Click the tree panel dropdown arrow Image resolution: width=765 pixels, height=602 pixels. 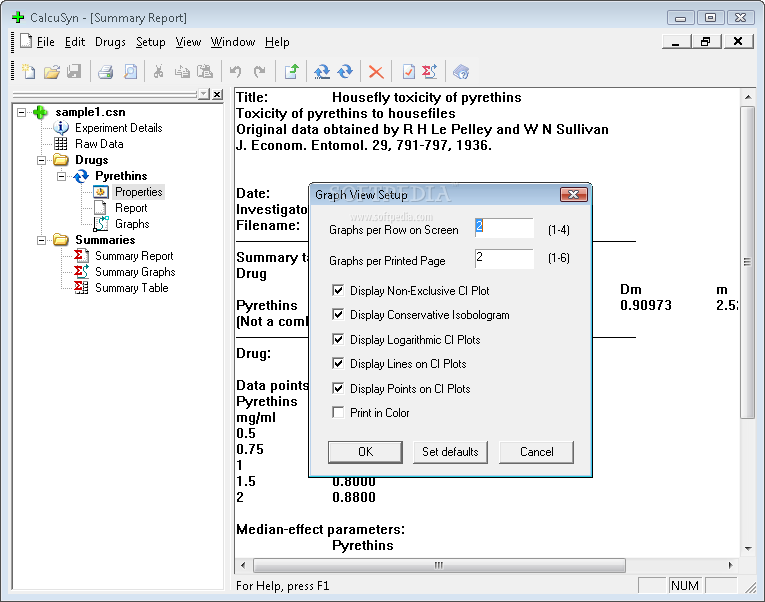(x=204, y=94)
